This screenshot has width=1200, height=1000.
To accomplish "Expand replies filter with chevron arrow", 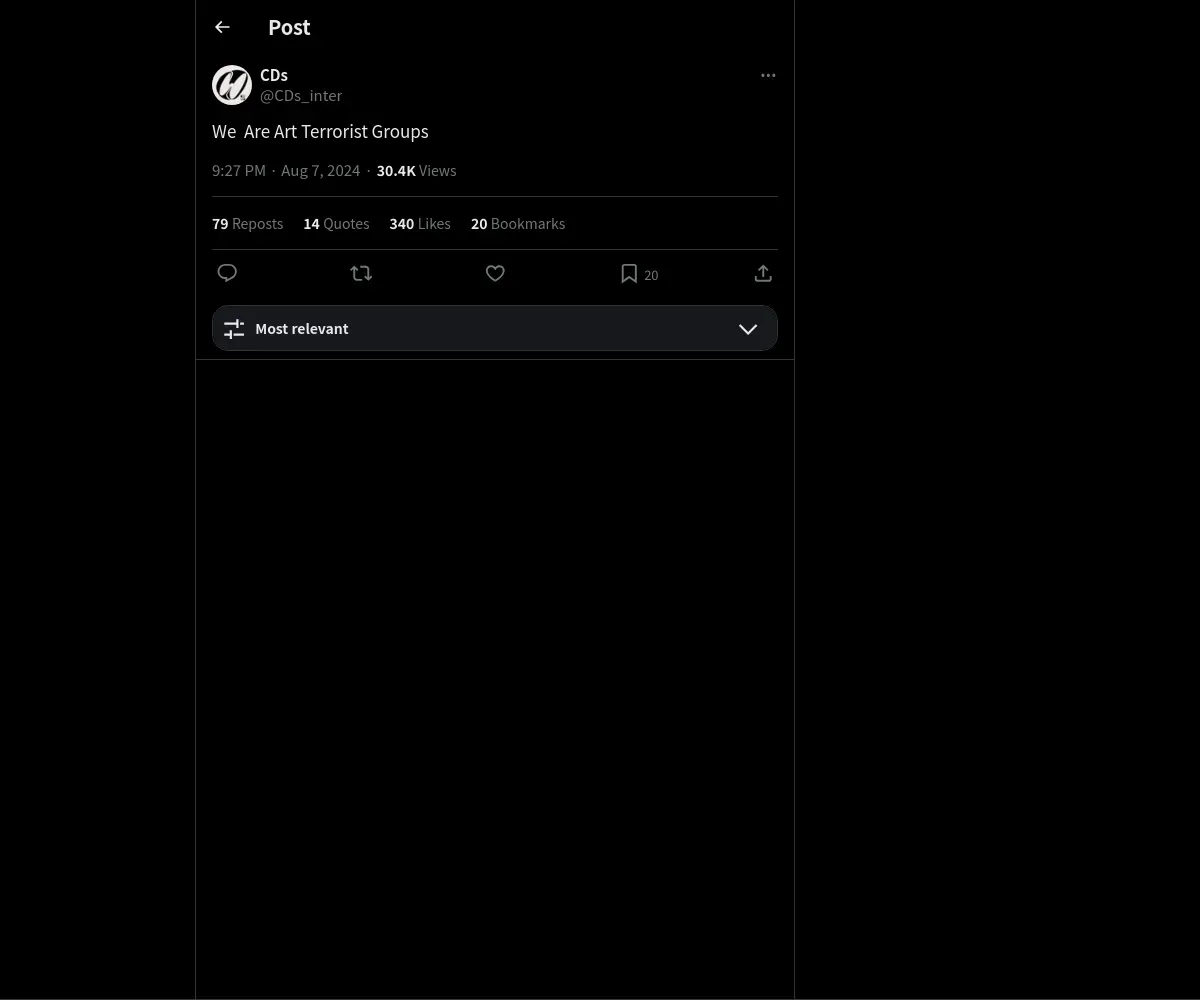I will (x=748, y=329).
